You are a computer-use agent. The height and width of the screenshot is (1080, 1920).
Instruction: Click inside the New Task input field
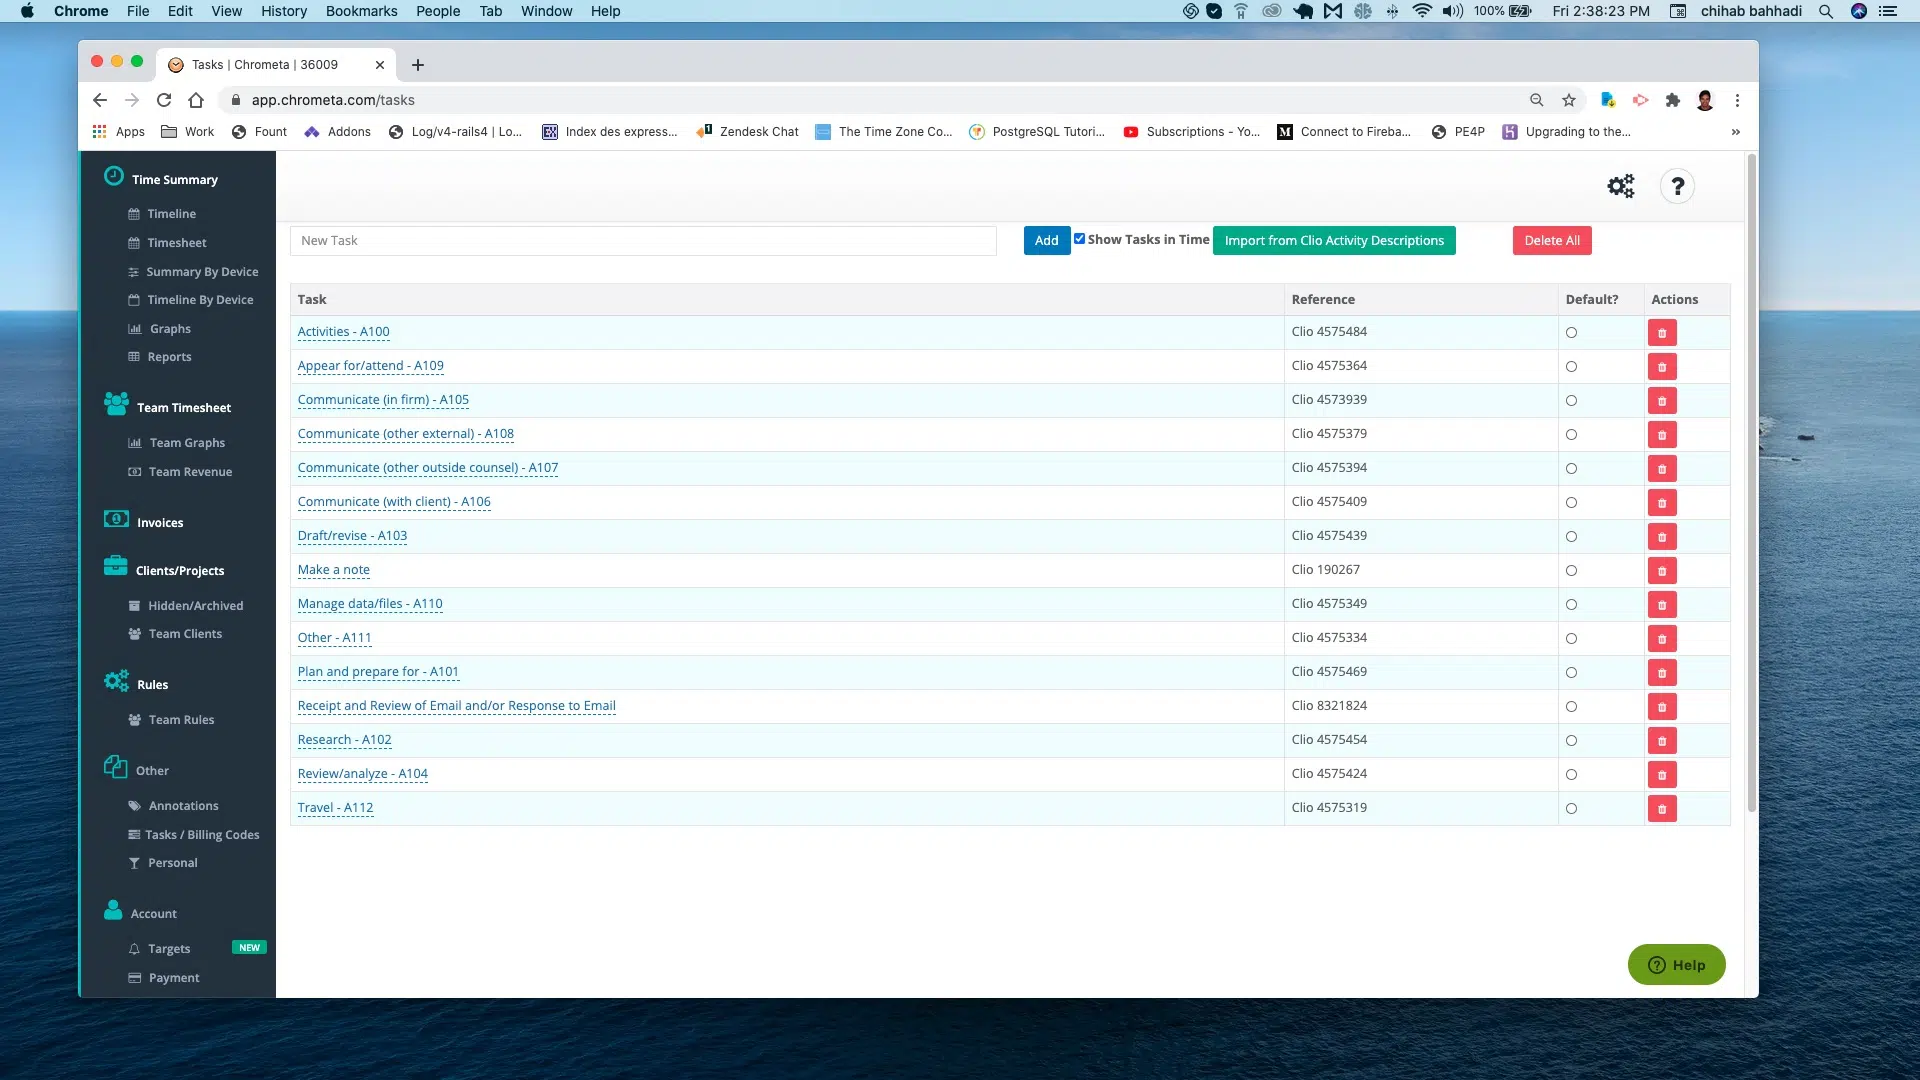(643, 240)
